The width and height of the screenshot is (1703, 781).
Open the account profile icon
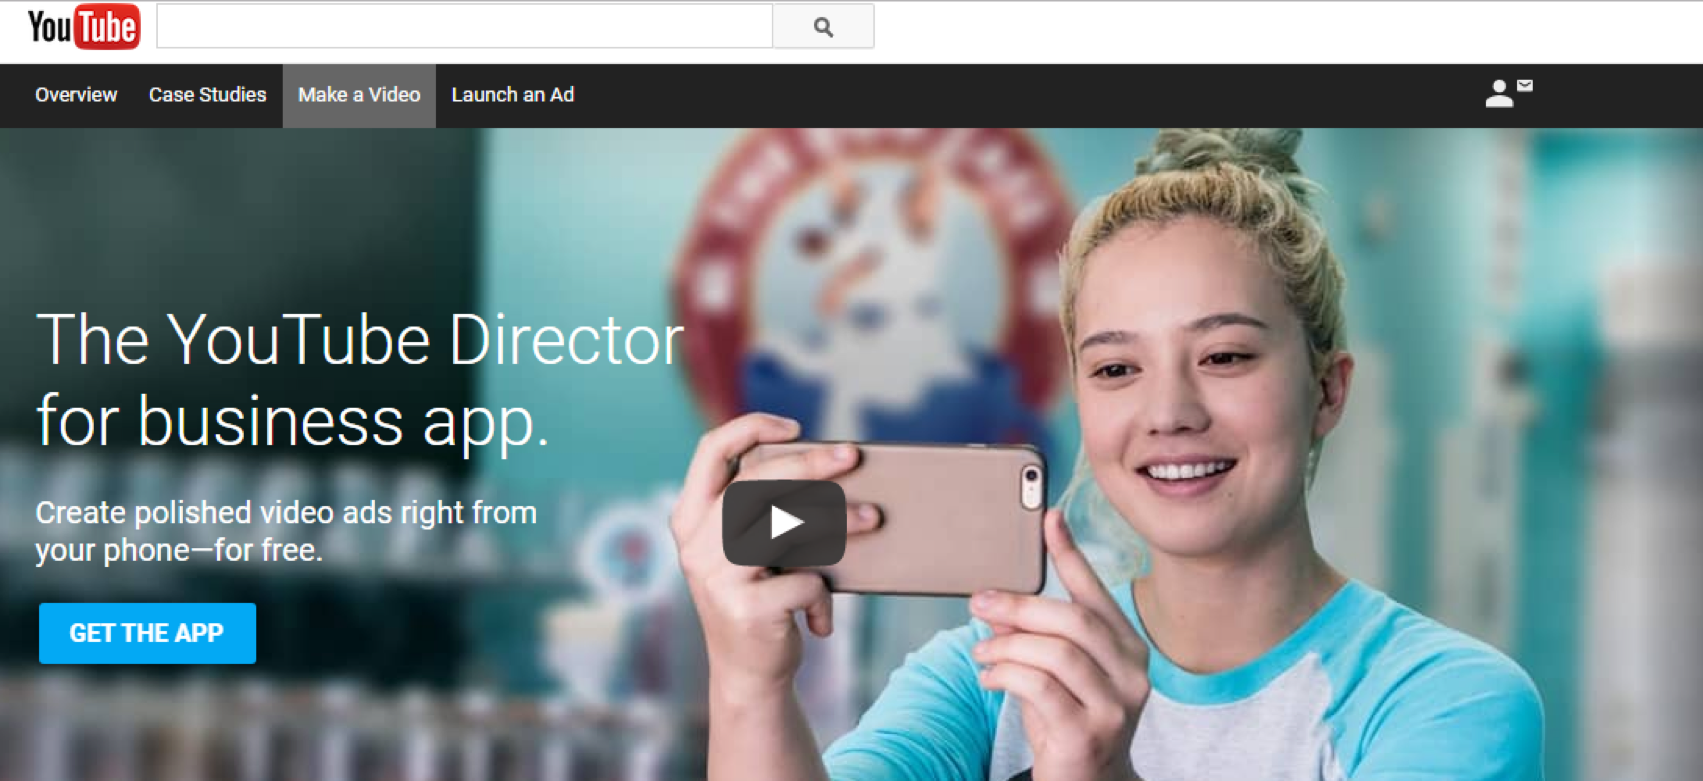pos(1498,94)
